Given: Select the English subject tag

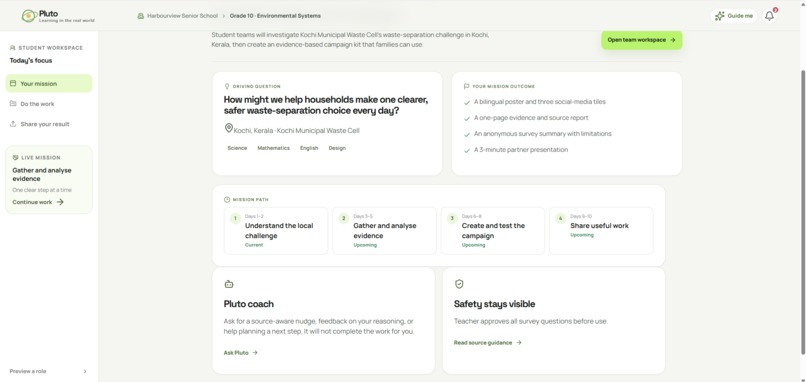Looking at the screenshot, I should pyautogui.click(x=309, y=148).
